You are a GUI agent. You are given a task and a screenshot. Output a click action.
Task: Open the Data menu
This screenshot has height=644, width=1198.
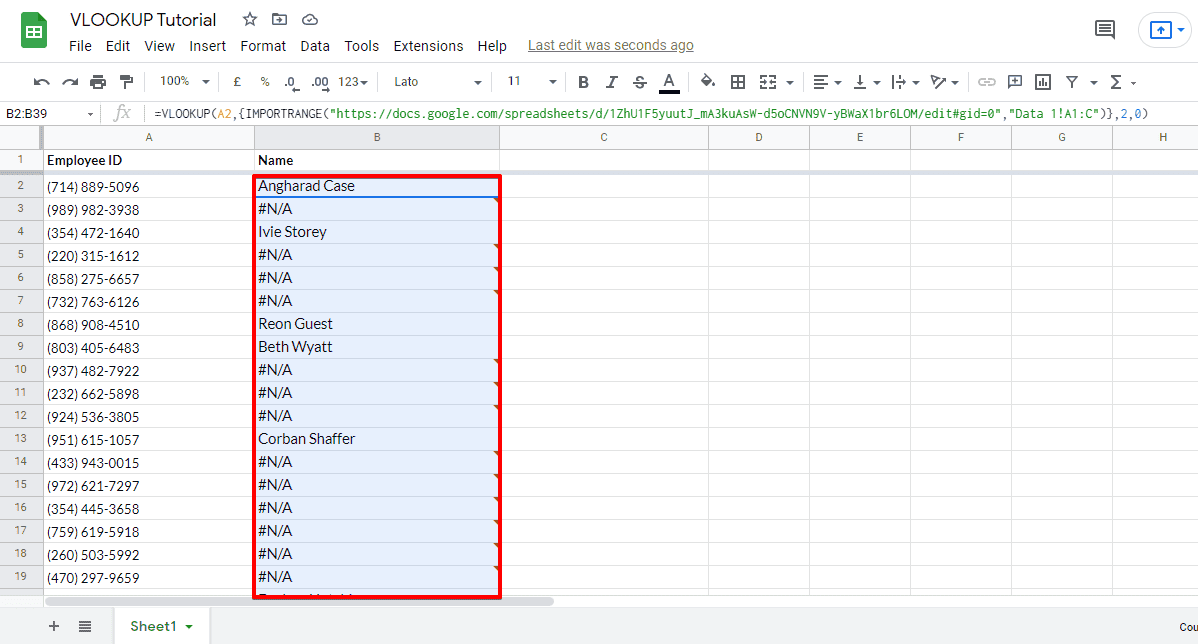[315, 45]
